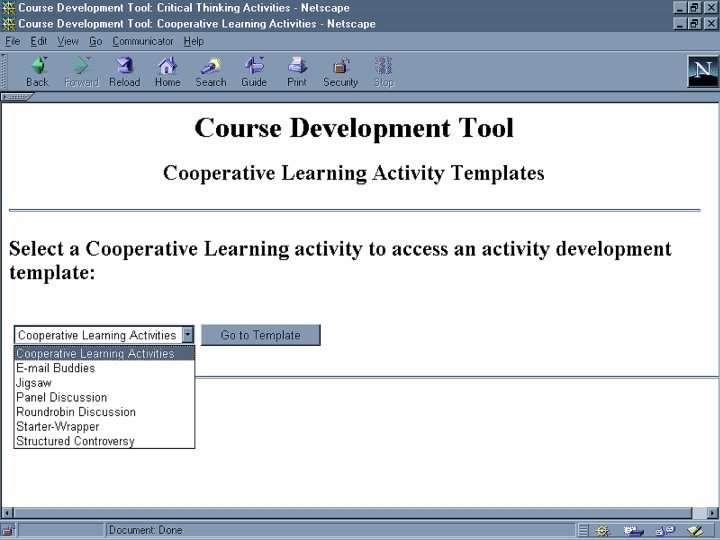
Task: Open the Composer icon in the component bar
Action: click(695, 531)
